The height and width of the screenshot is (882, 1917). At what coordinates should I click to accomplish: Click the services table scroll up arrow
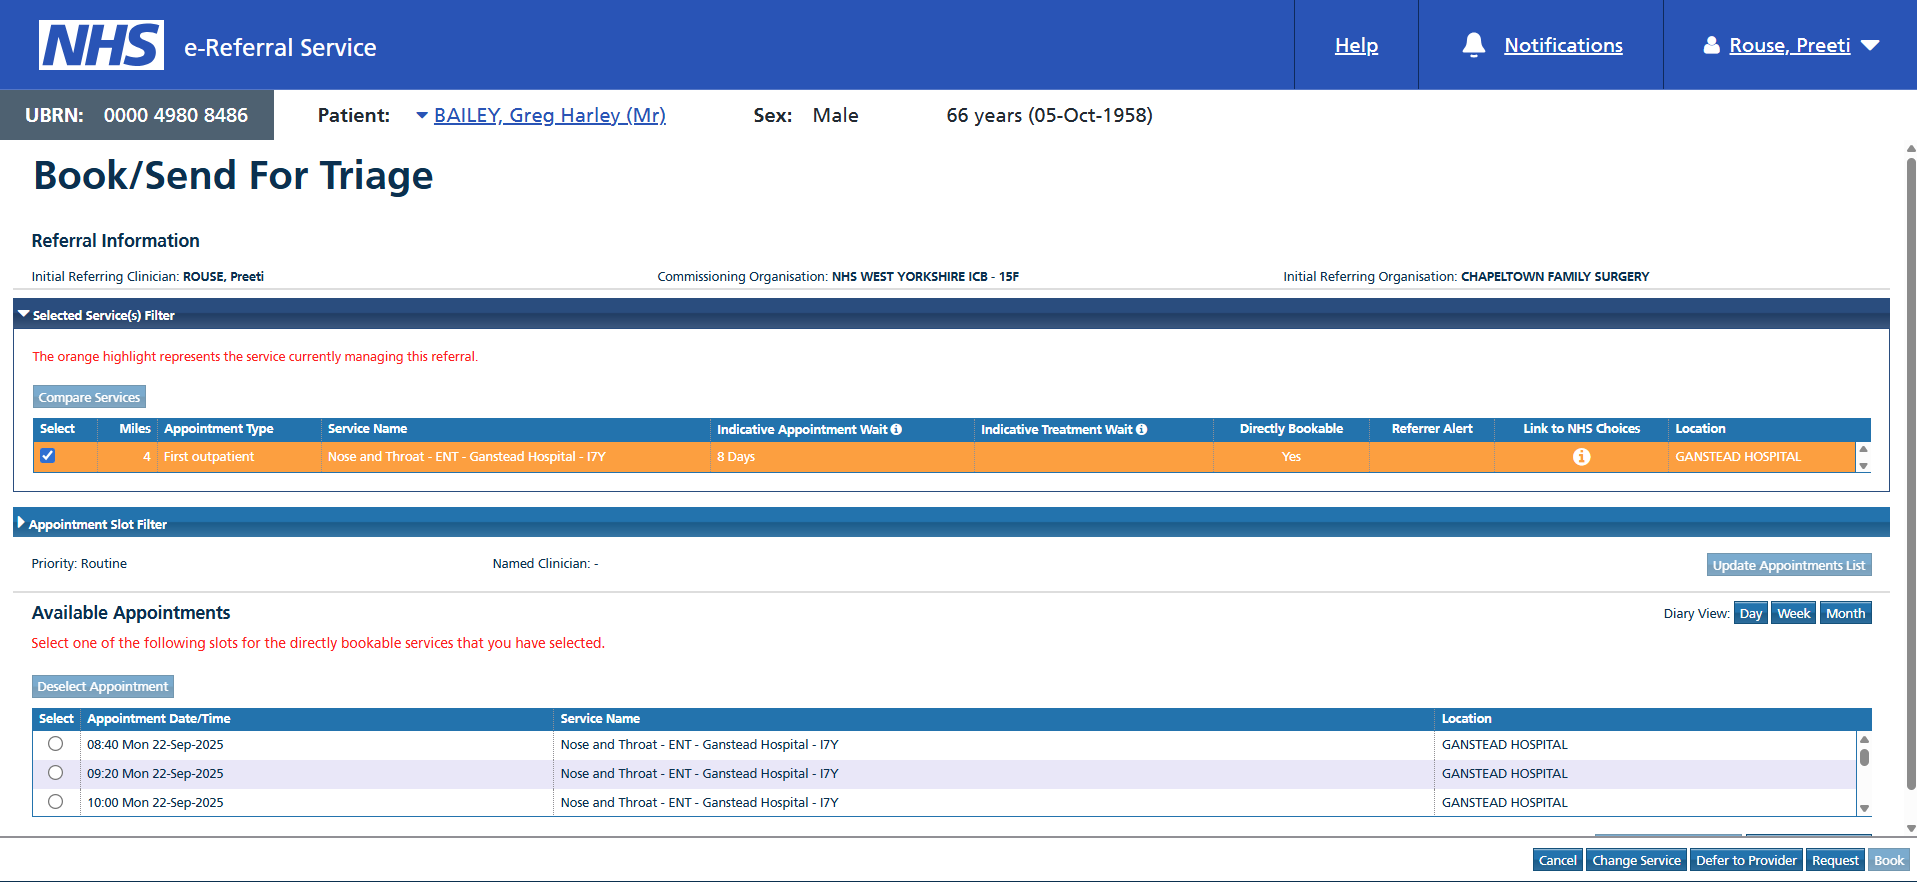click(x=1863, y=449)
